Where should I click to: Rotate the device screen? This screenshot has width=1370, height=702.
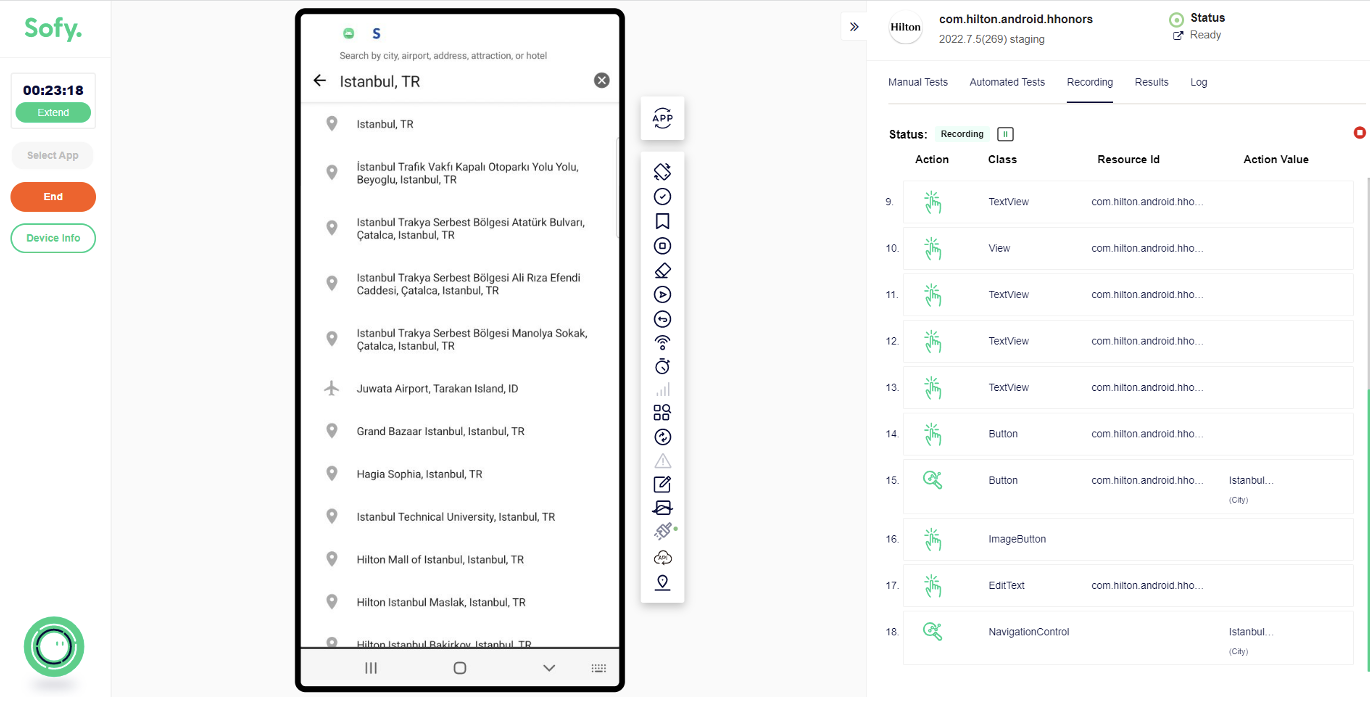(662, 172)
